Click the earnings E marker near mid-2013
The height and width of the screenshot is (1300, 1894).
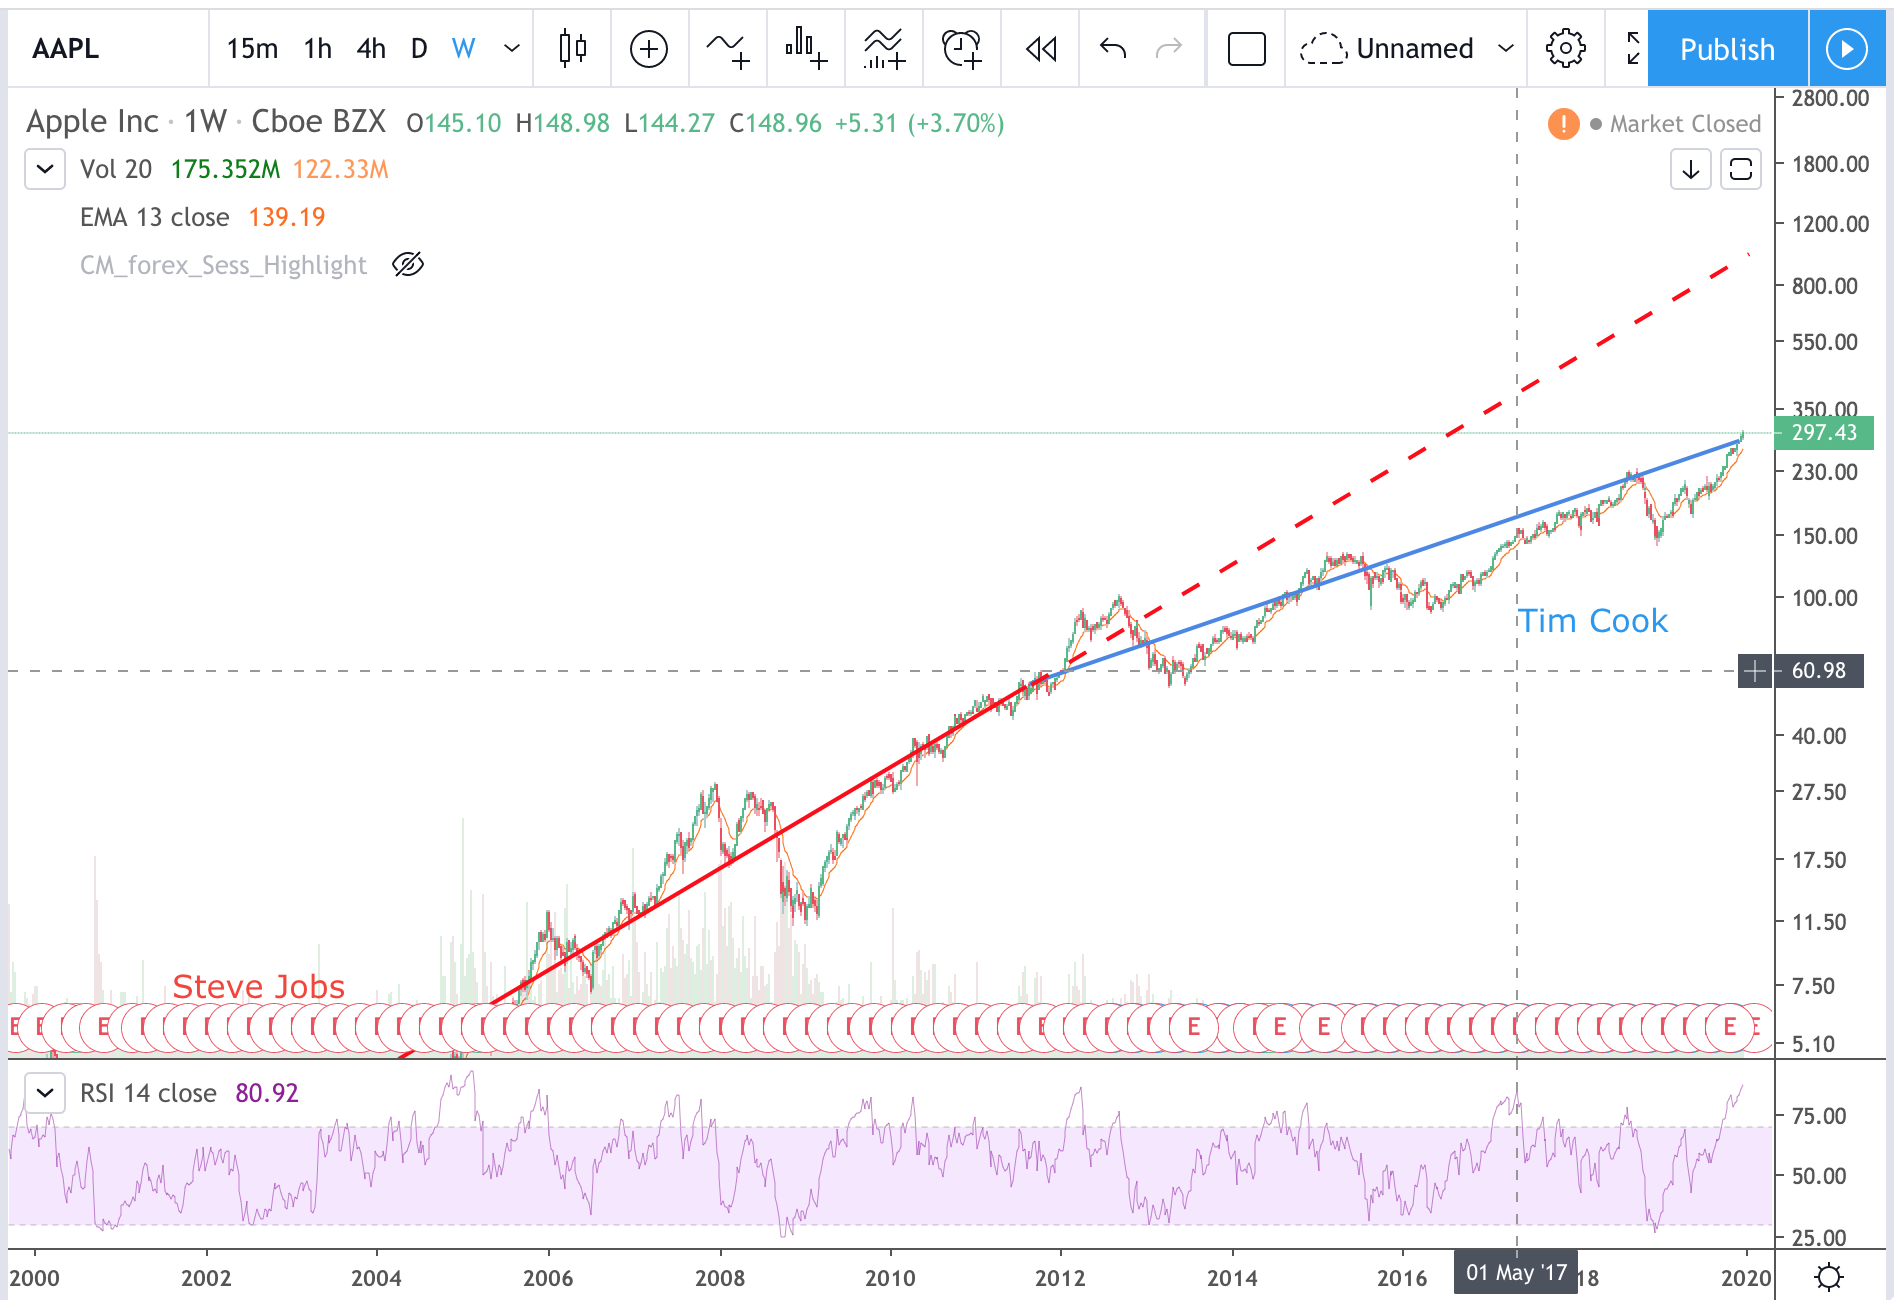pyautogui.click(x=1193, y=1027)
